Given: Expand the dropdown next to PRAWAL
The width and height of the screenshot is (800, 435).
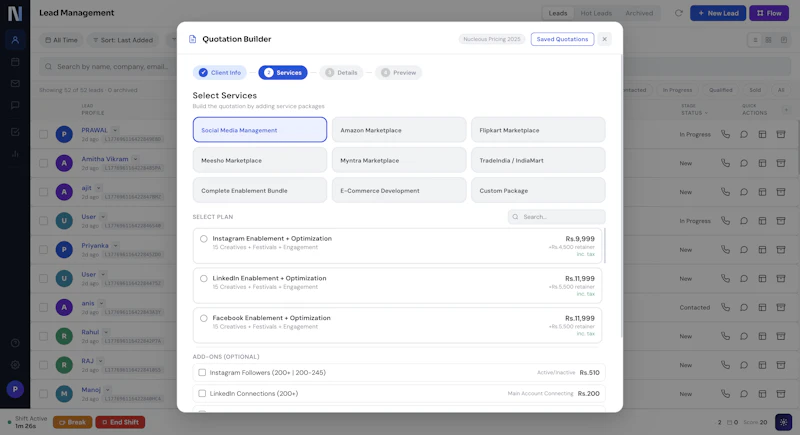Looking at the screenshot, I should pos(115,130).
